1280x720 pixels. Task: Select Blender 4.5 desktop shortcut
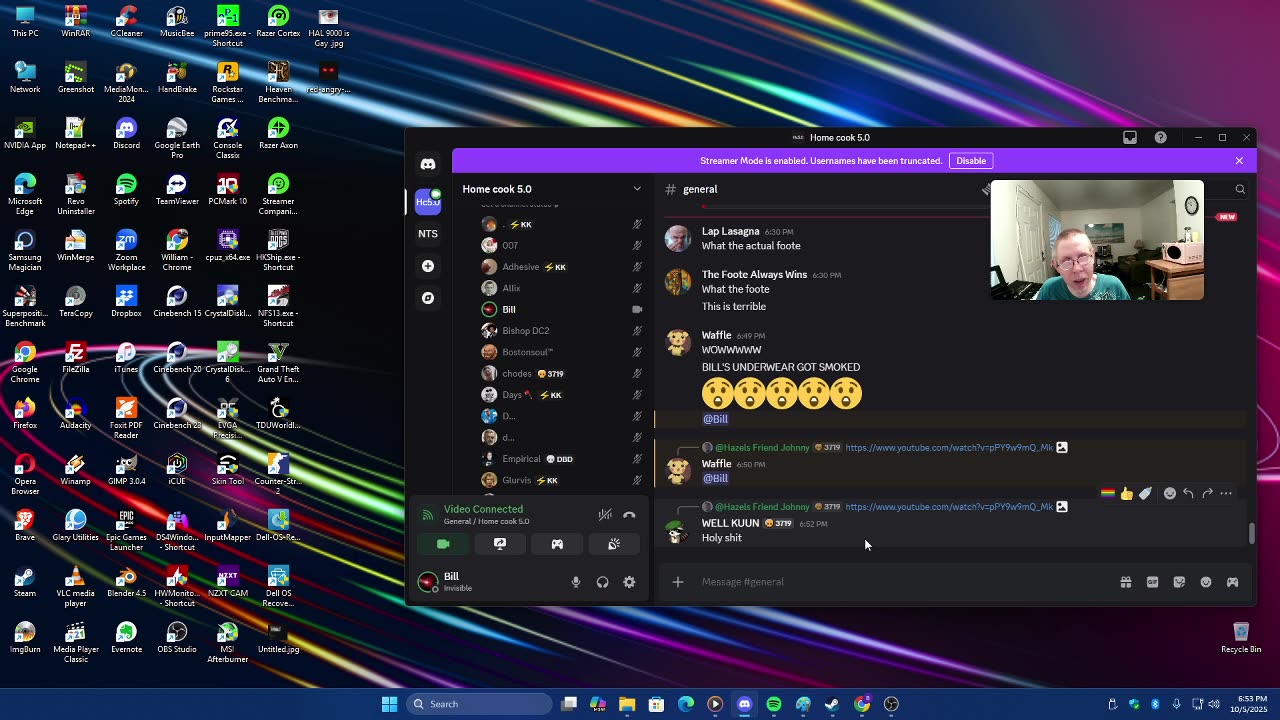coord(126,581)
